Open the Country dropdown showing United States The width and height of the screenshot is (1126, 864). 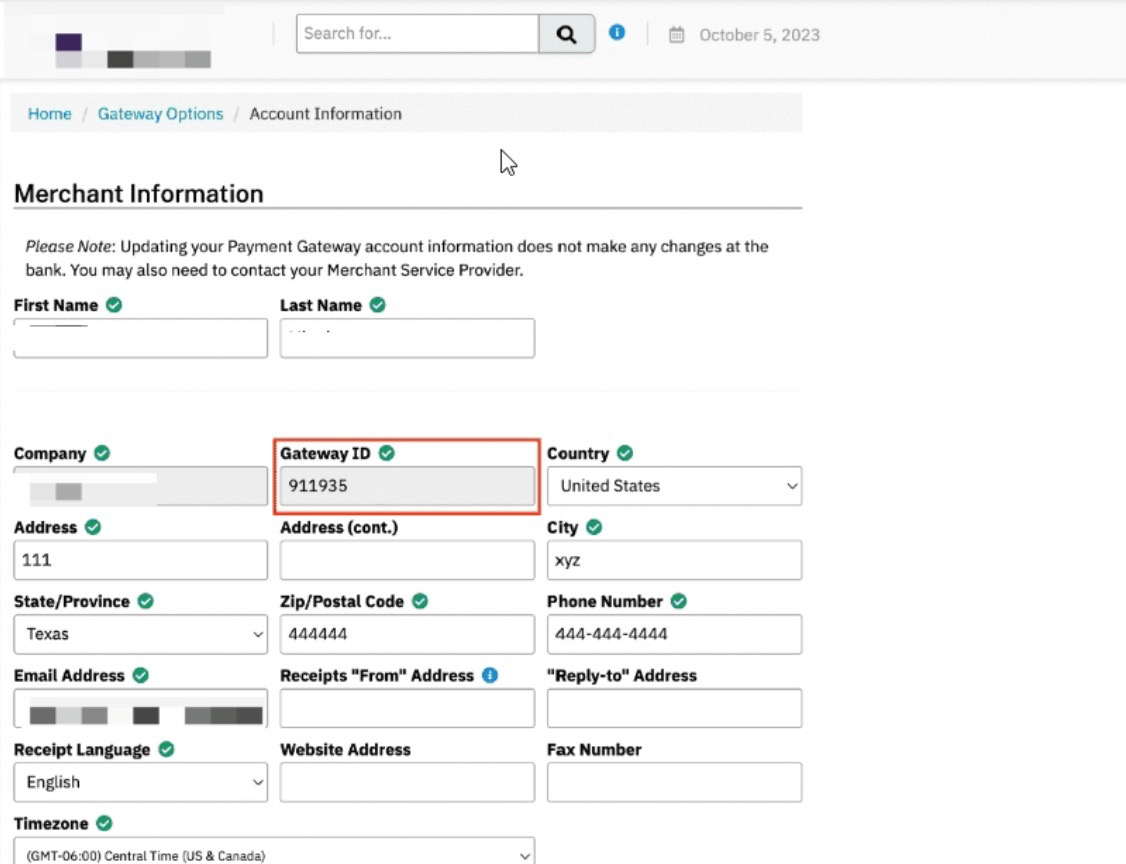tap(674, 486)
